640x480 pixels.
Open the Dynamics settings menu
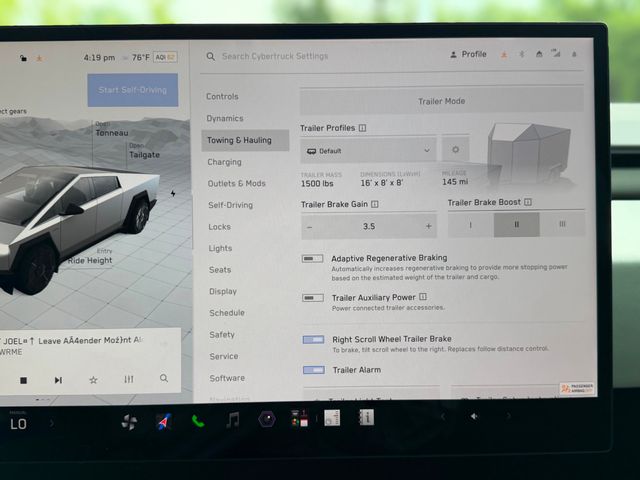pos(225,118)
